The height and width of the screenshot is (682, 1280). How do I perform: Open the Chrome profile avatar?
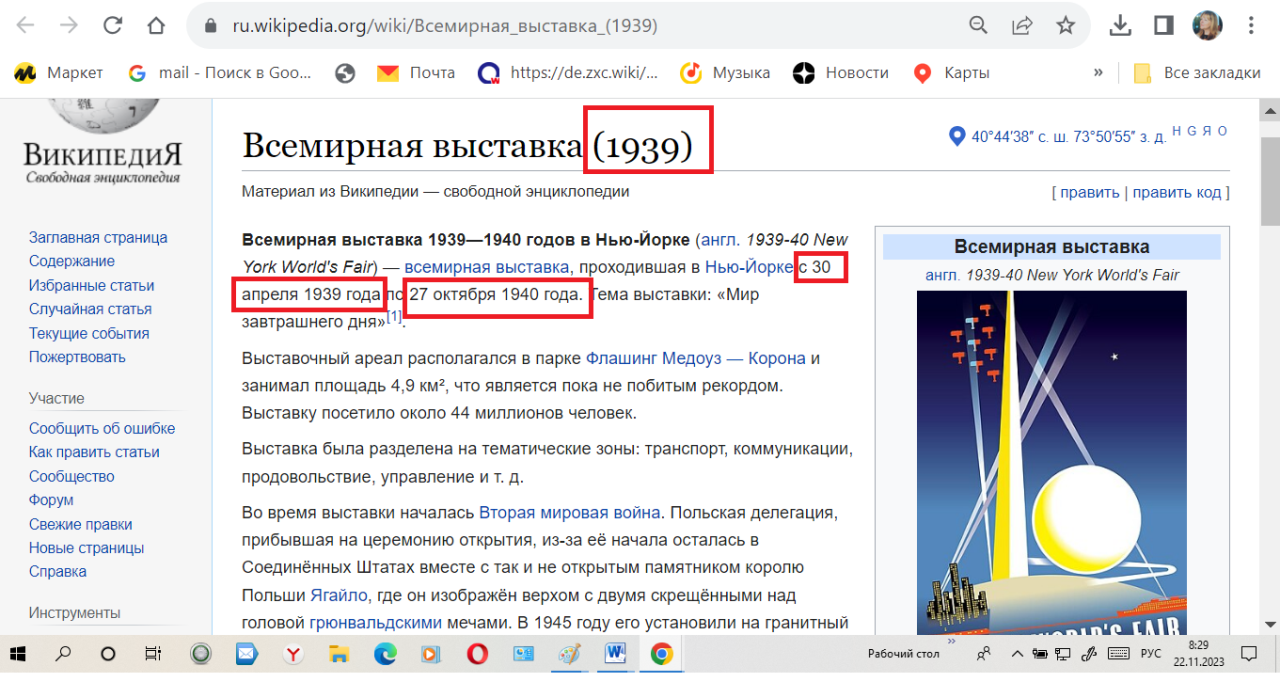click(1207, 26)
